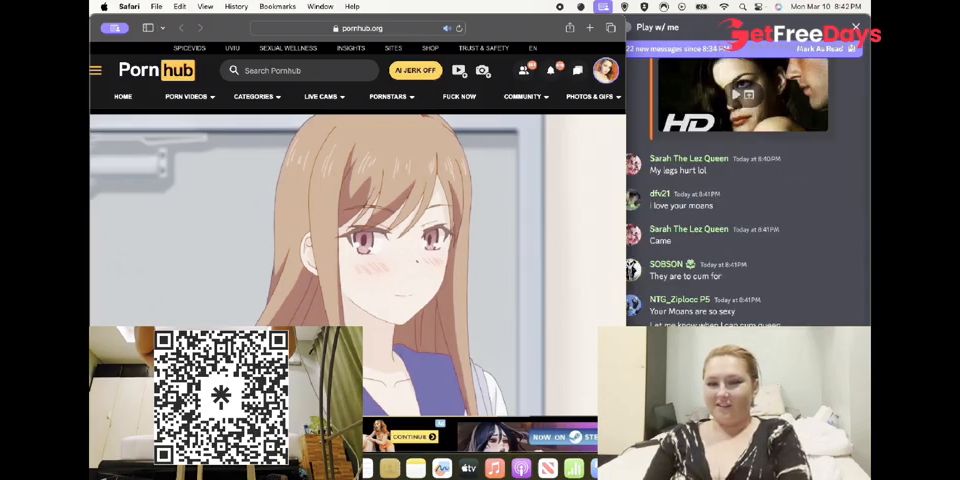Open Spotlight search in the macOS menu bar
This screenshot has height=480, width=960.
click(x=742, y=7)
